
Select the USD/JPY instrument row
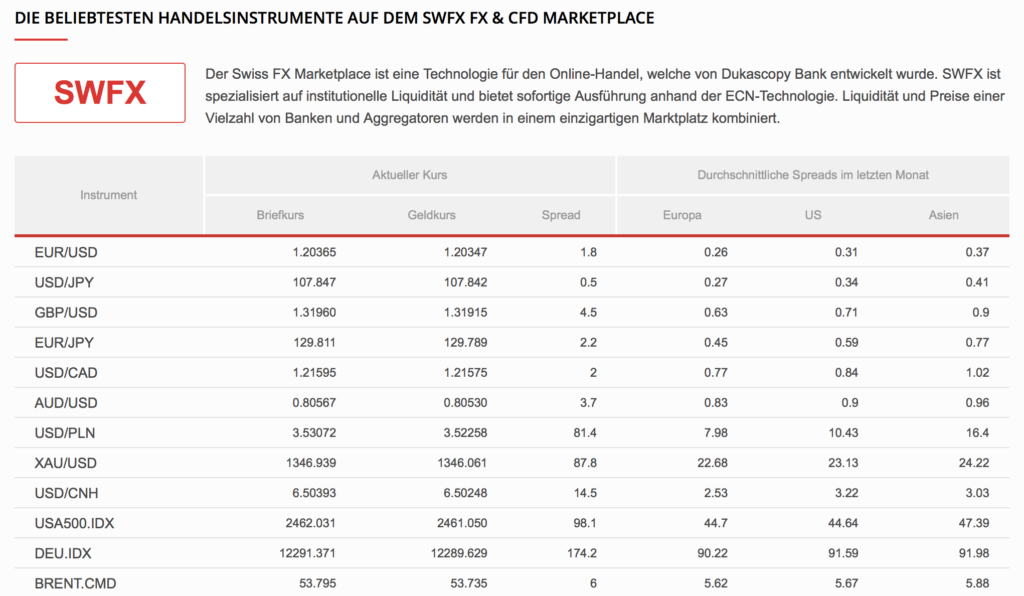[512, 282]
